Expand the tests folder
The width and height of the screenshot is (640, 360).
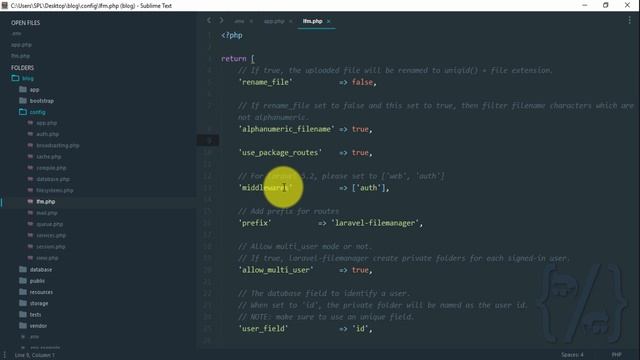[x=30, y=314]
